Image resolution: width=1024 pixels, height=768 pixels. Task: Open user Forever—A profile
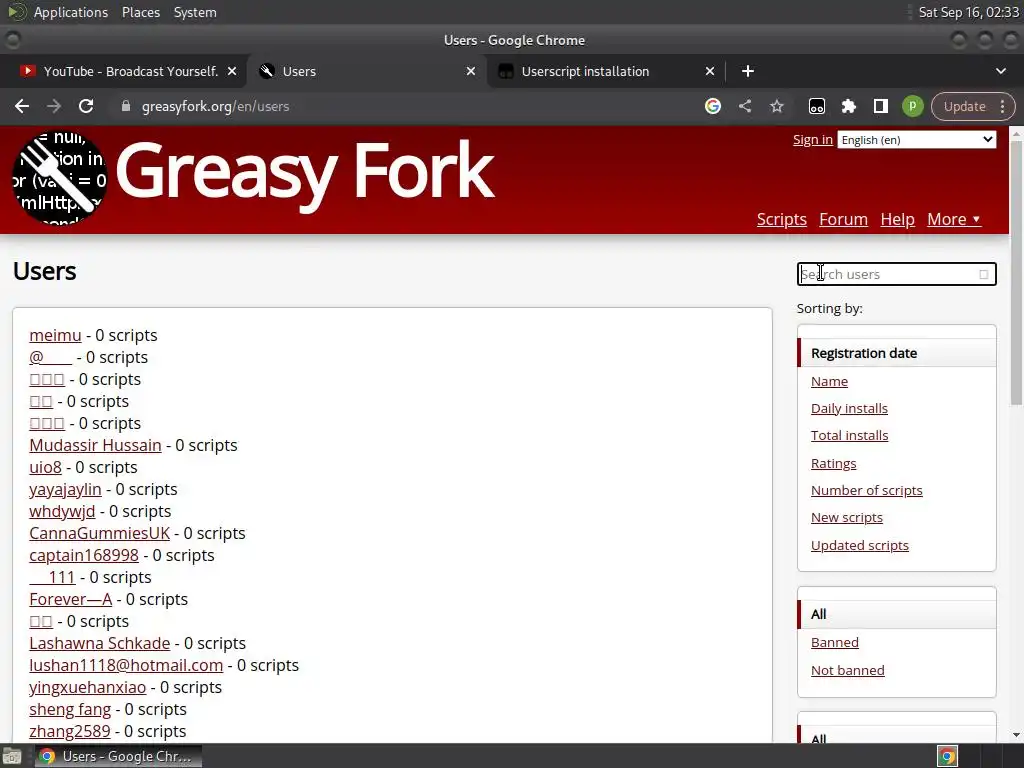tap(71, 600)
